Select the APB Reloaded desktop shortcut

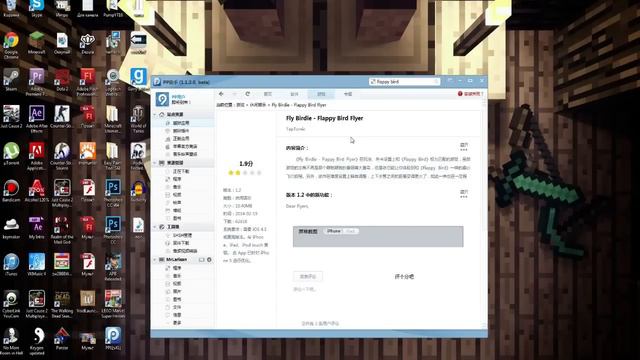(x=113, y=267)
